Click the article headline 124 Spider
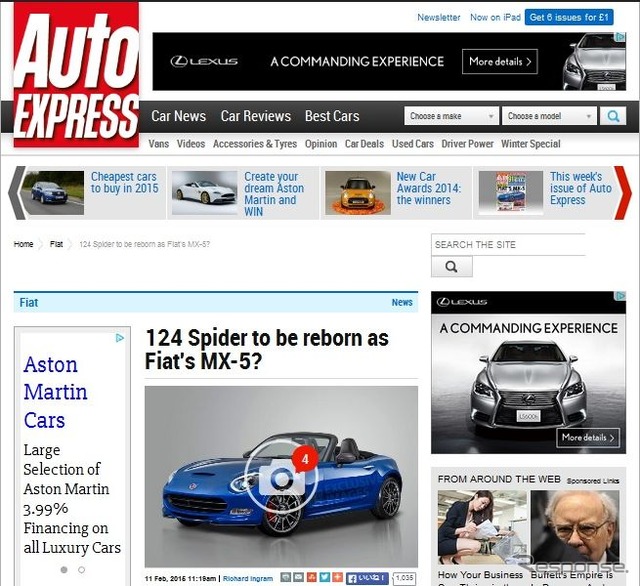The height and width of the screenshot is (586, 640). pyautogui.click(x=267, y=349)
